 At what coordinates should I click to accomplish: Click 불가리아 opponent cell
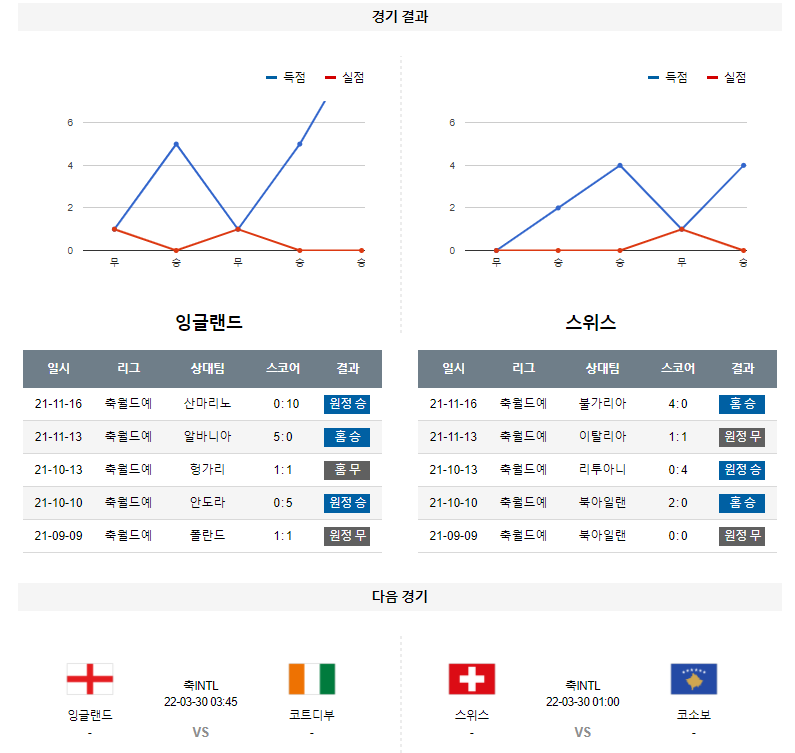point(602,404)
